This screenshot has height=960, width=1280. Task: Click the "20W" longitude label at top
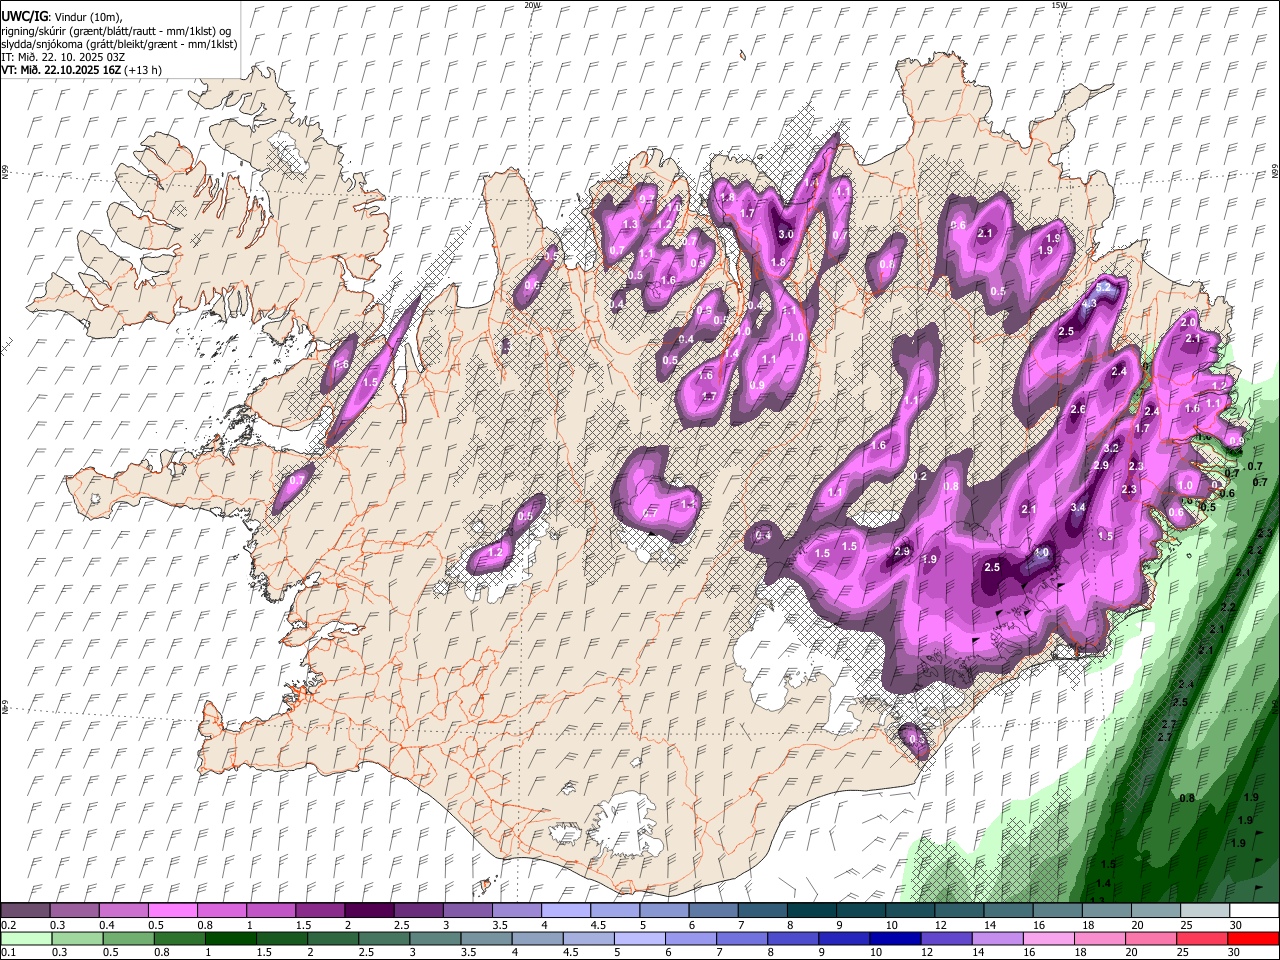(x=532, y=5)
